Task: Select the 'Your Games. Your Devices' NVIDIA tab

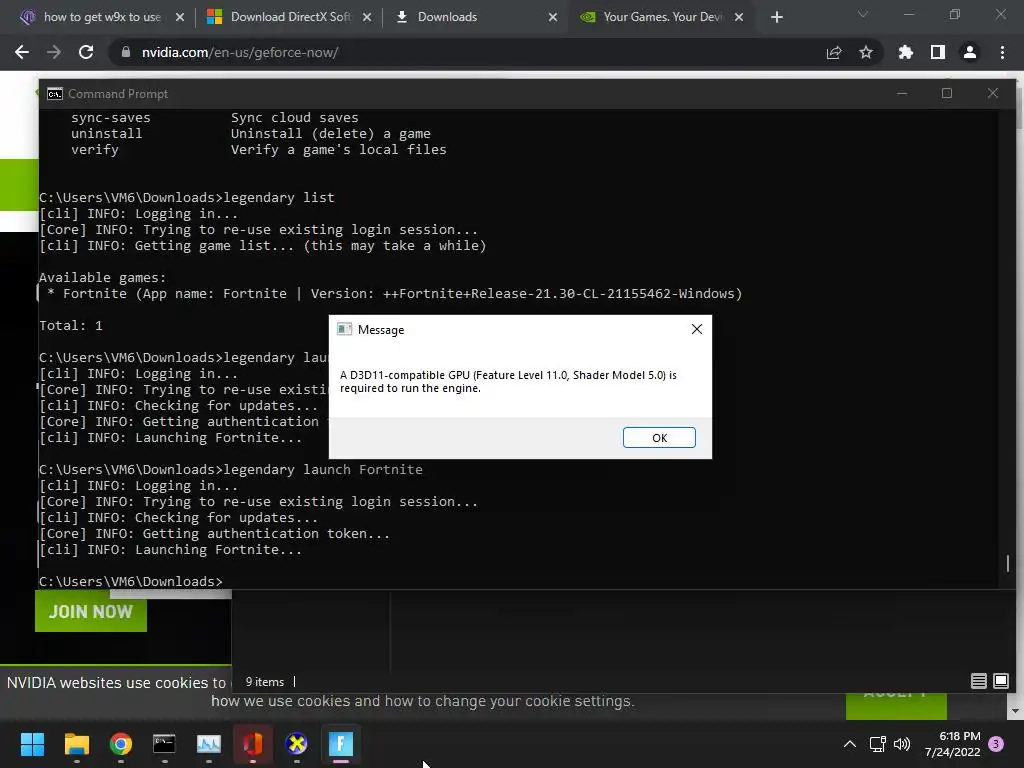Action: [x=662, y=17]
